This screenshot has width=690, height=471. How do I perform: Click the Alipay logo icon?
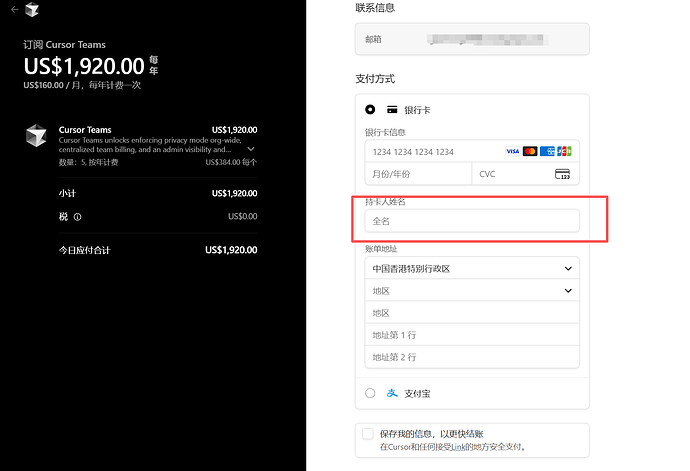(x=392, y=393)
